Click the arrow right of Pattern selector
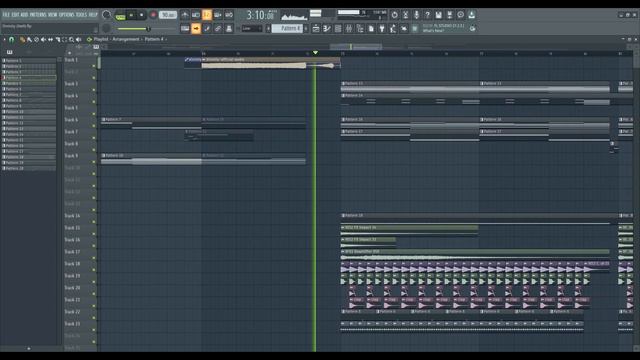 pyautogui.click(x=306, y=29)
